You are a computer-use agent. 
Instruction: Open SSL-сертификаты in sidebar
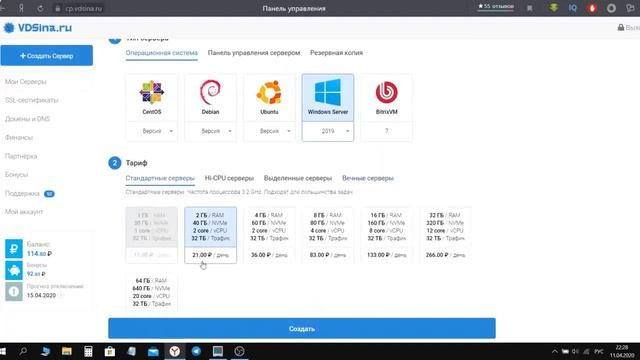[x=31, y=100]
